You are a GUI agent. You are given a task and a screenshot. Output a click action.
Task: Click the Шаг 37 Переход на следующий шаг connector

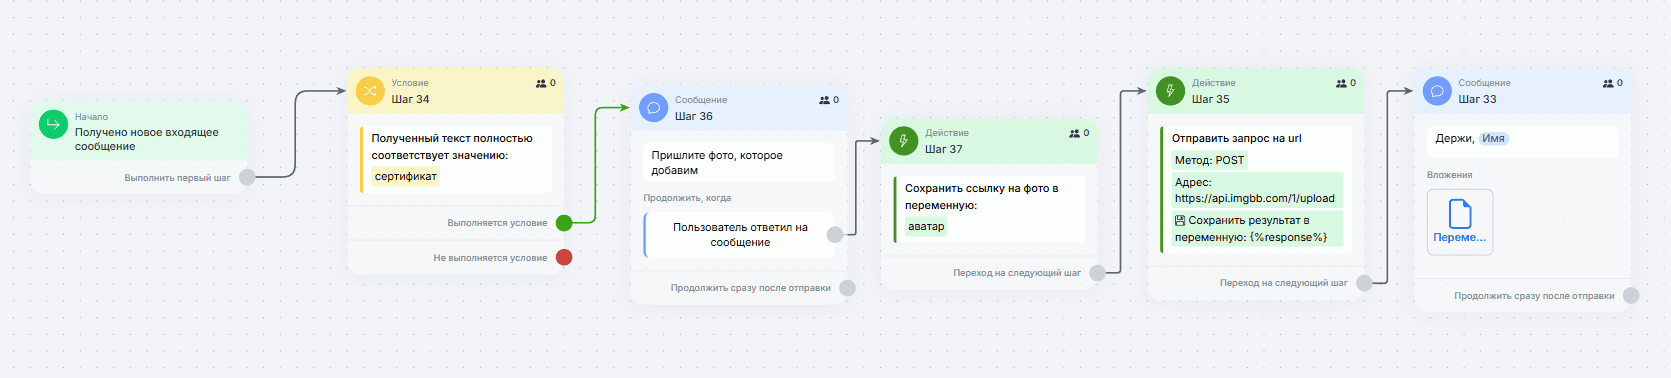1098,272
